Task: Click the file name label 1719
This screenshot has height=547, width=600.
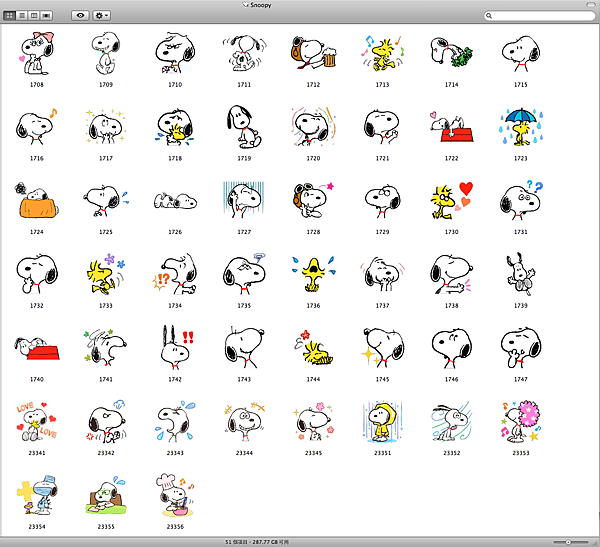Action: tap(244, 158)
